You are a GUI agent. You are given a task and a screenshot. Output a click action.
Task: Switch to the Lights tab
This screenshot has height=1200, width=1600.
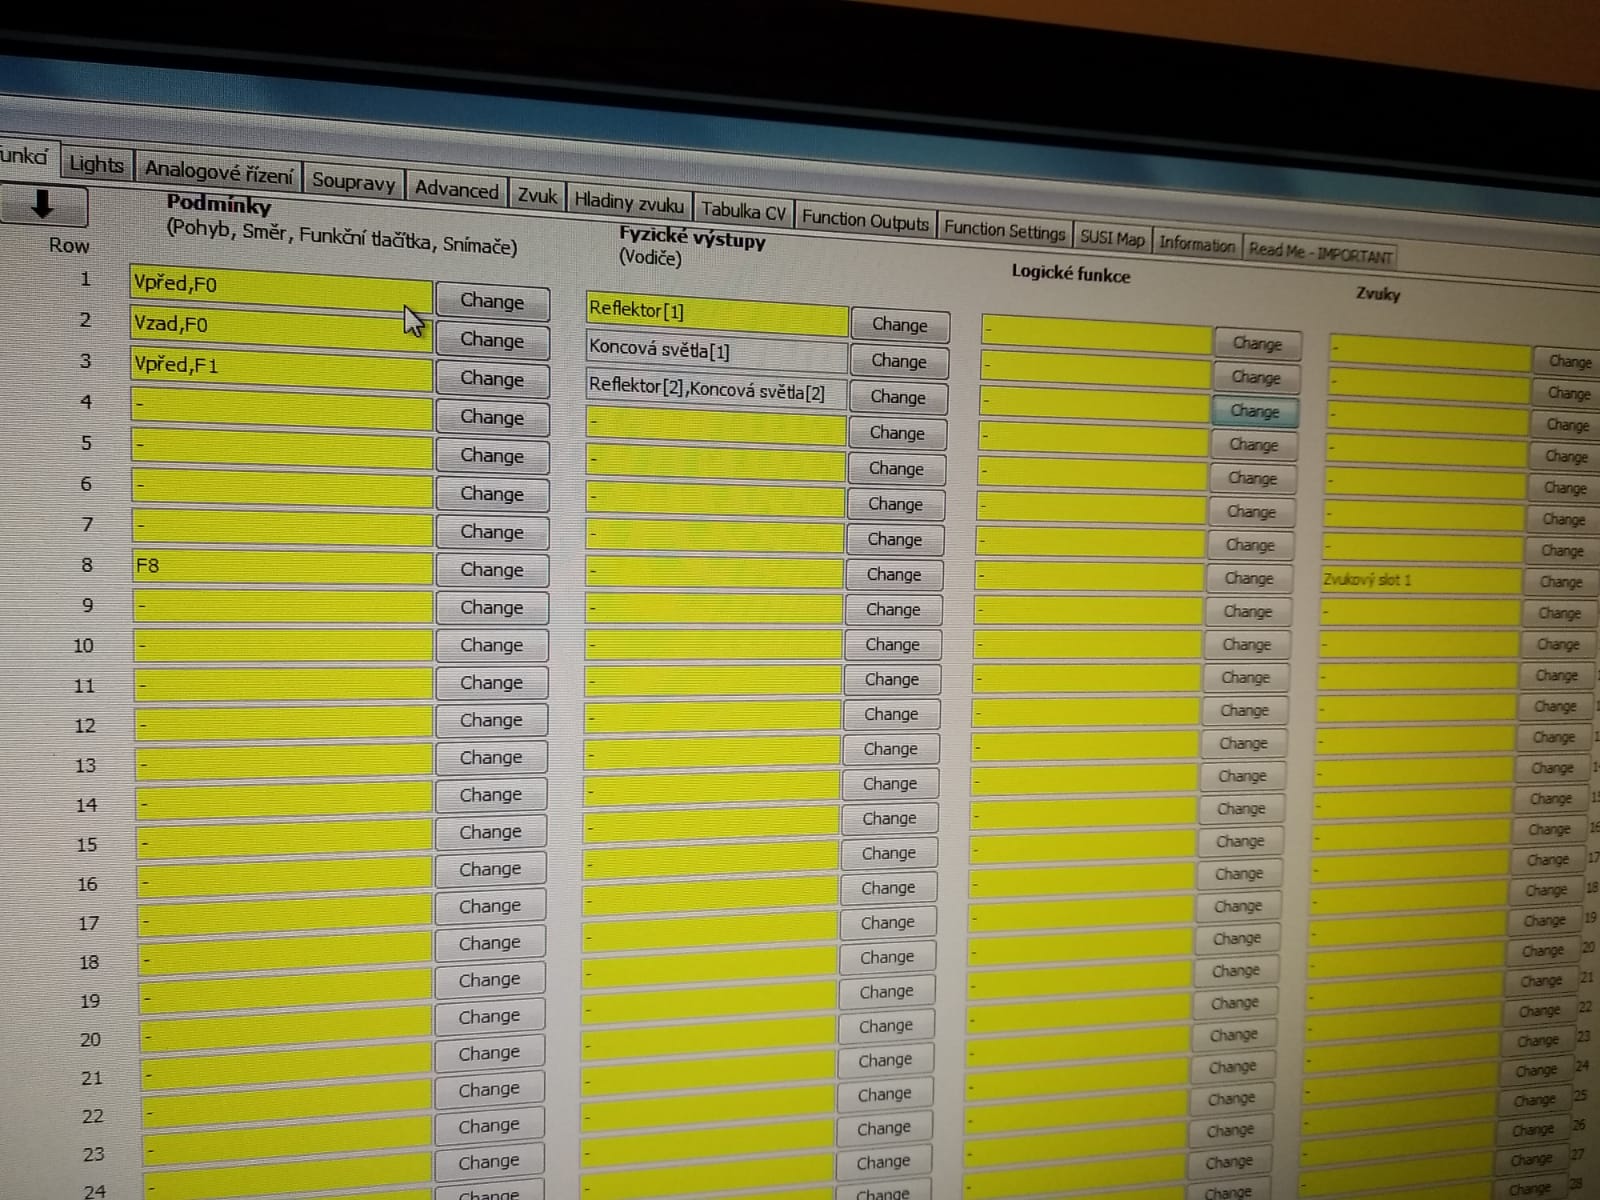(x=97, y=165)
